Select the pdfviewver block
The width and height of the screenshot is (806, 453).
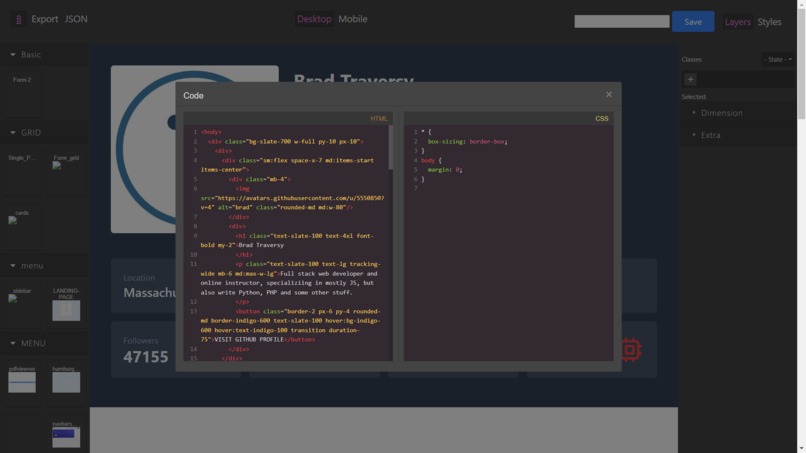(22, 384)
